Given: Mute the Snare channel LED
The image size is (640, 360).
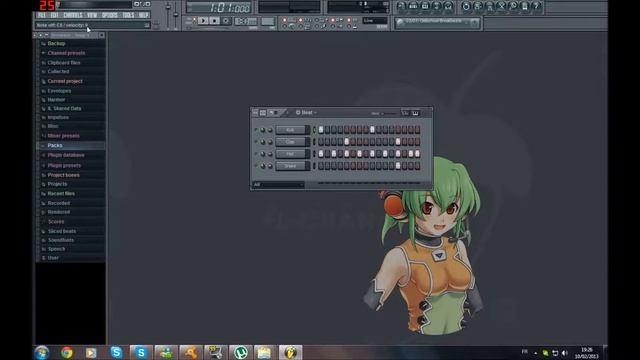Looking at the screenshot, I should pos(256,166).
